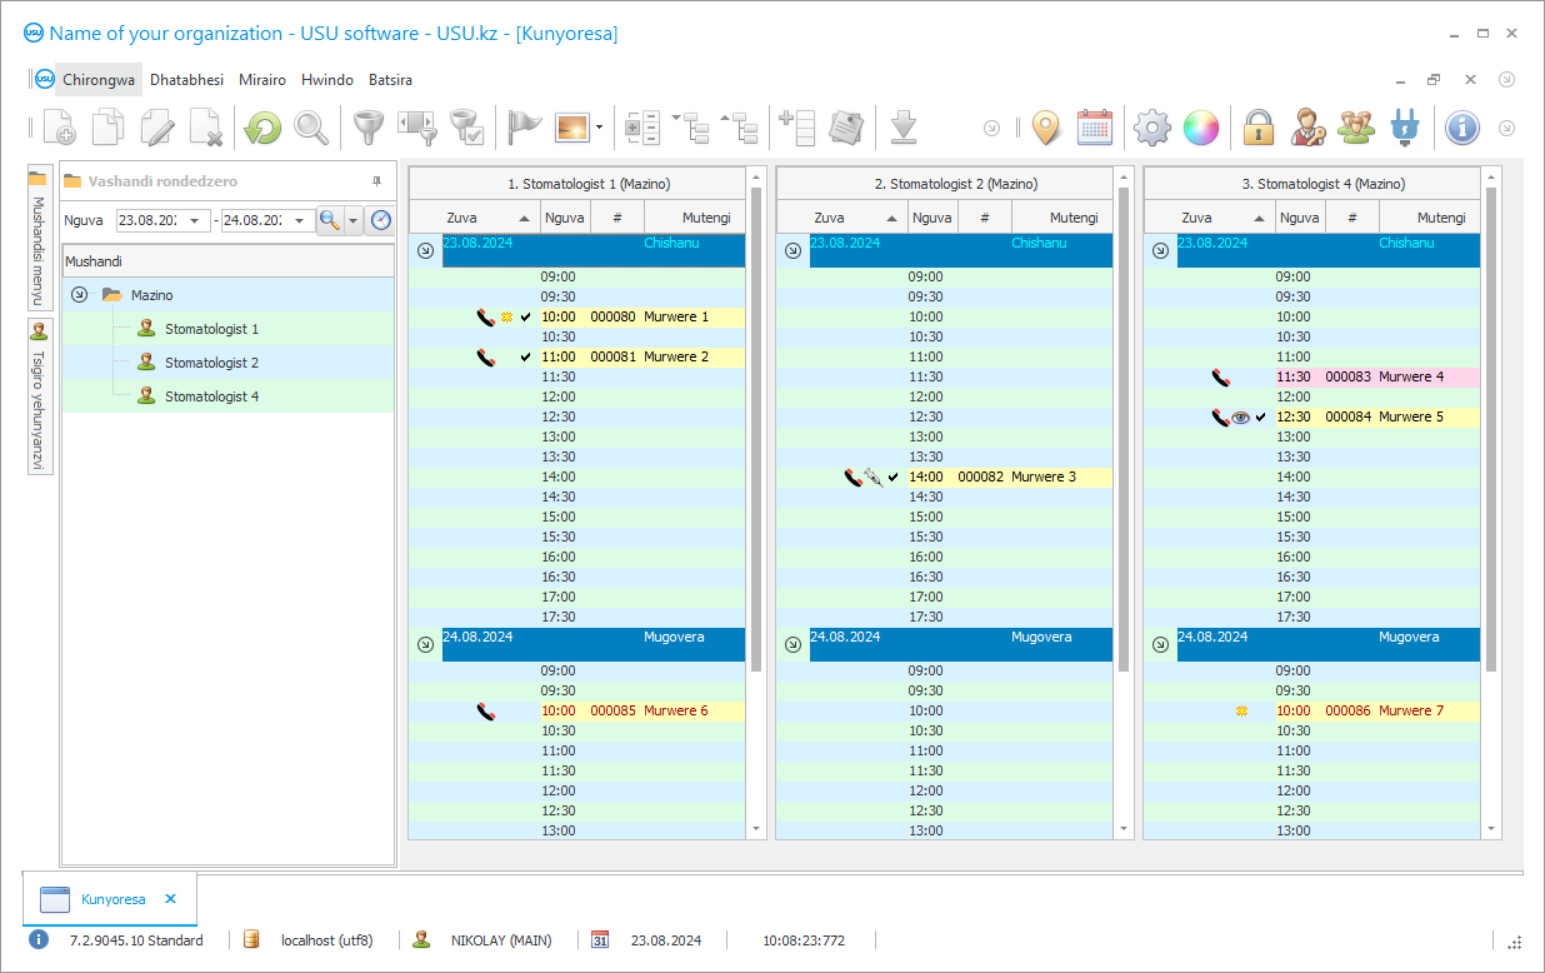Open the Mirairo menu
1545x973 pixels.
(x=261, y=79)
